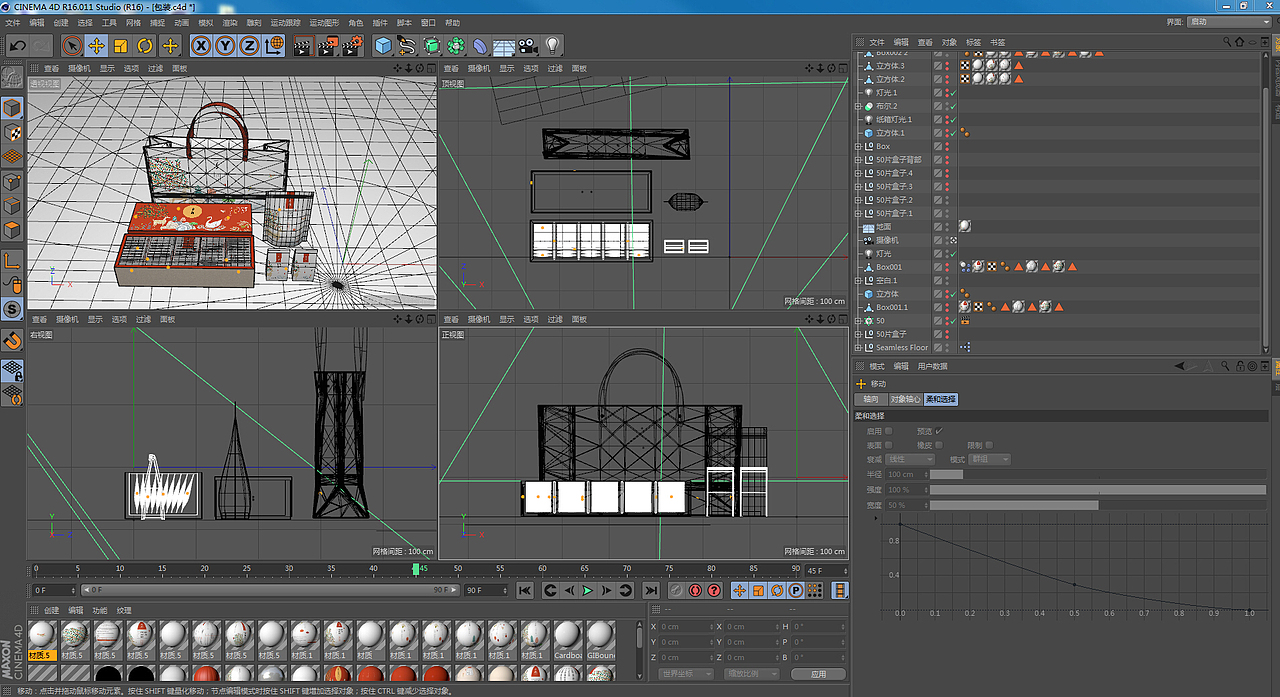The height and width of the screenshot is (697, 1280).
Task: Add a camera object
Action: 528,45
